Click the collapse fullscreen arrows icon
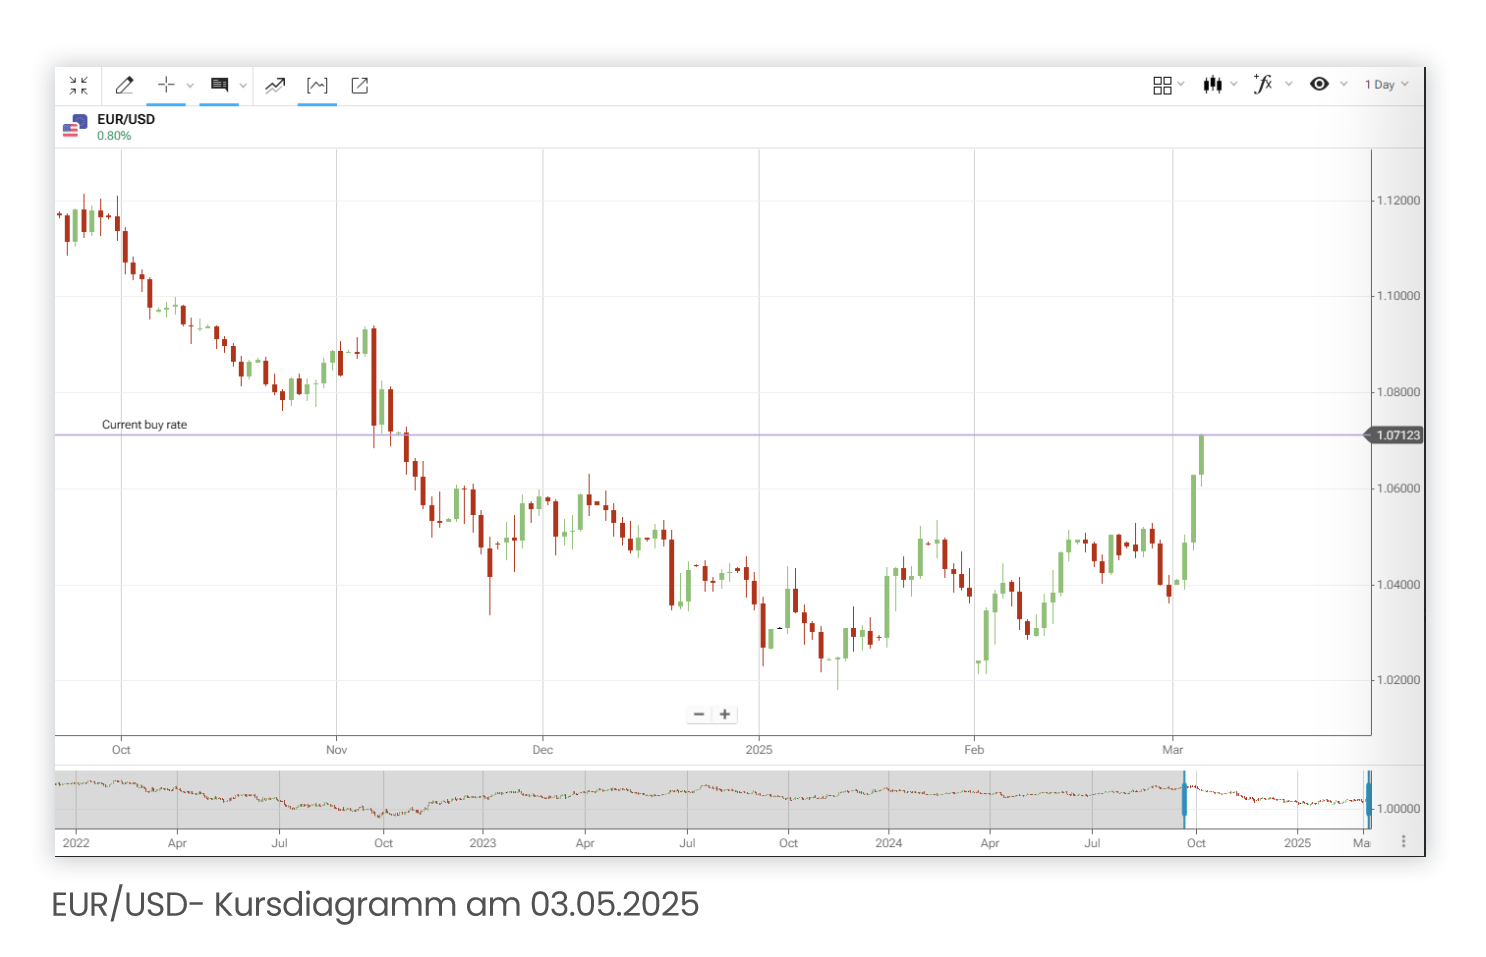Viewport: 1486px width, 957px height. 78,86
